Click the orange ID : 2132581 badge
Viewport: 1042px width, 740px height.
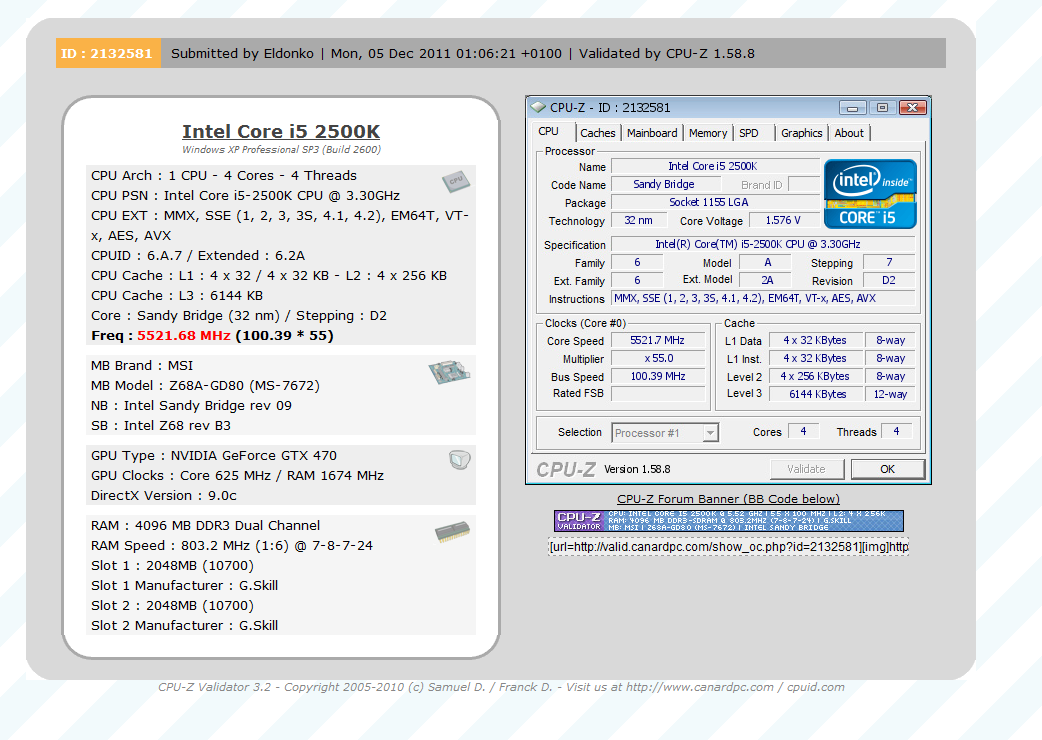pos(108,53)
